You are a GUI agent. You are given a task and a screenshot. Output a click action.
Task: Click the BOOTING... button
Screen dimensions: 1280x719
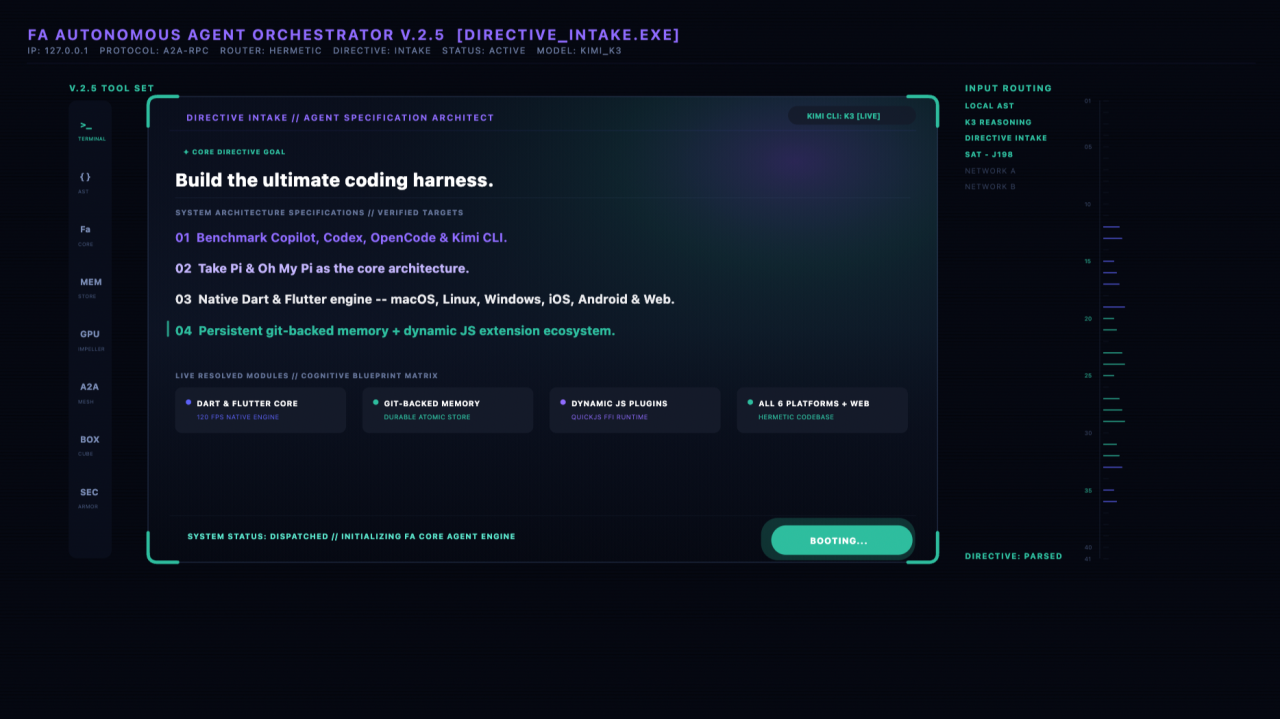[841, 541]
